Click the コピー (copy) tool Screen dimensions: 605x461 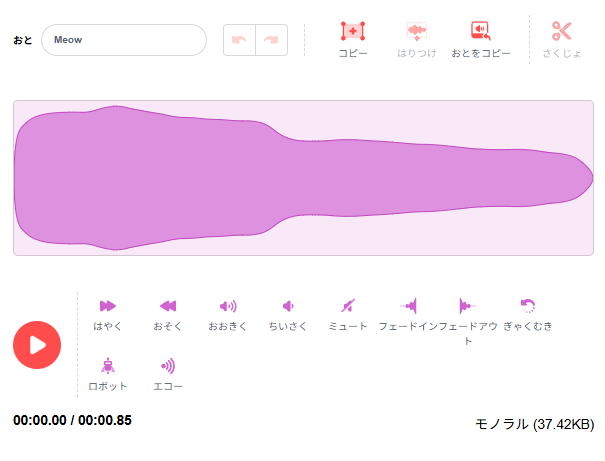pos(353,40)
